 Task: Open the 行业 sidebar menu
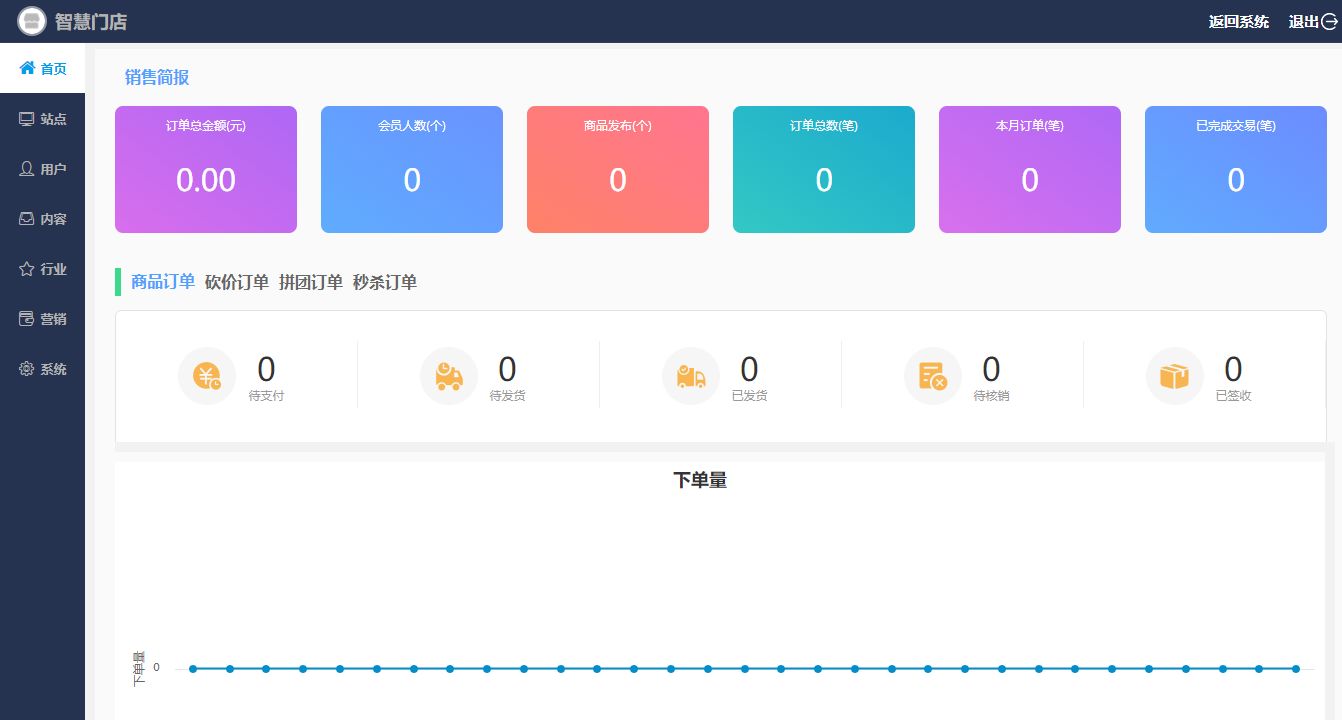42,268
